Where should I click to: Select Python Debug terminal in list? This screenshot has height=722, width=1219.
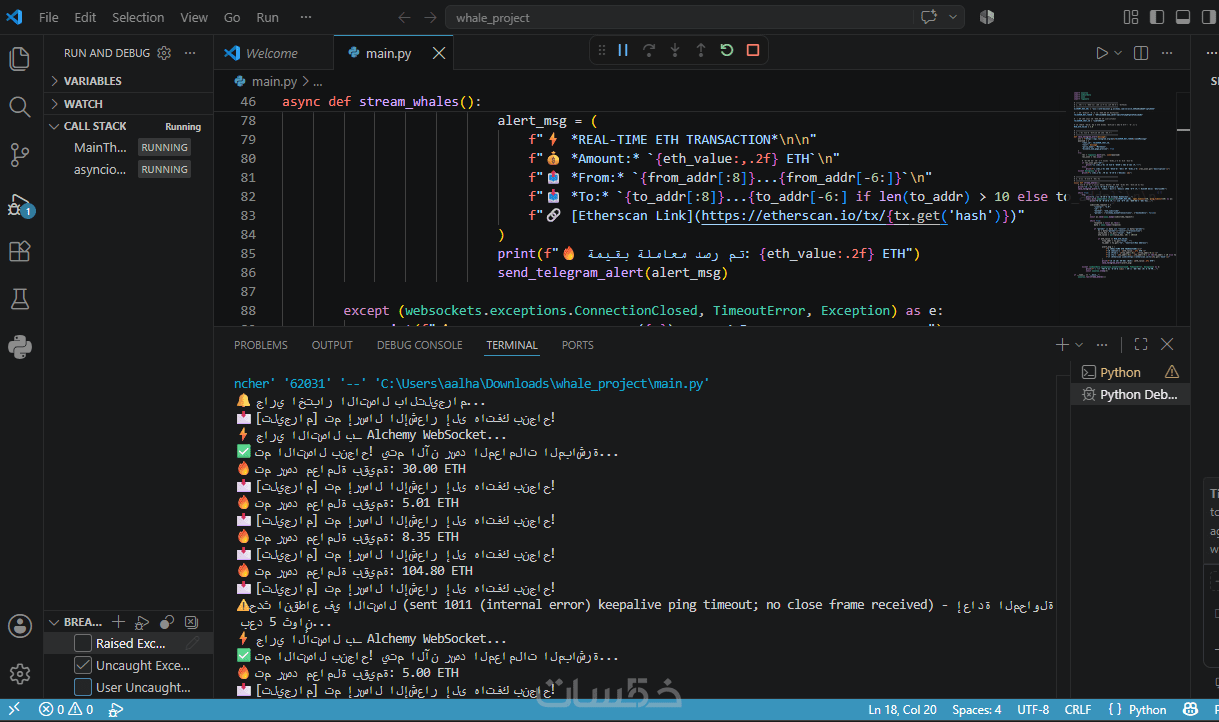pos(1131,394)
